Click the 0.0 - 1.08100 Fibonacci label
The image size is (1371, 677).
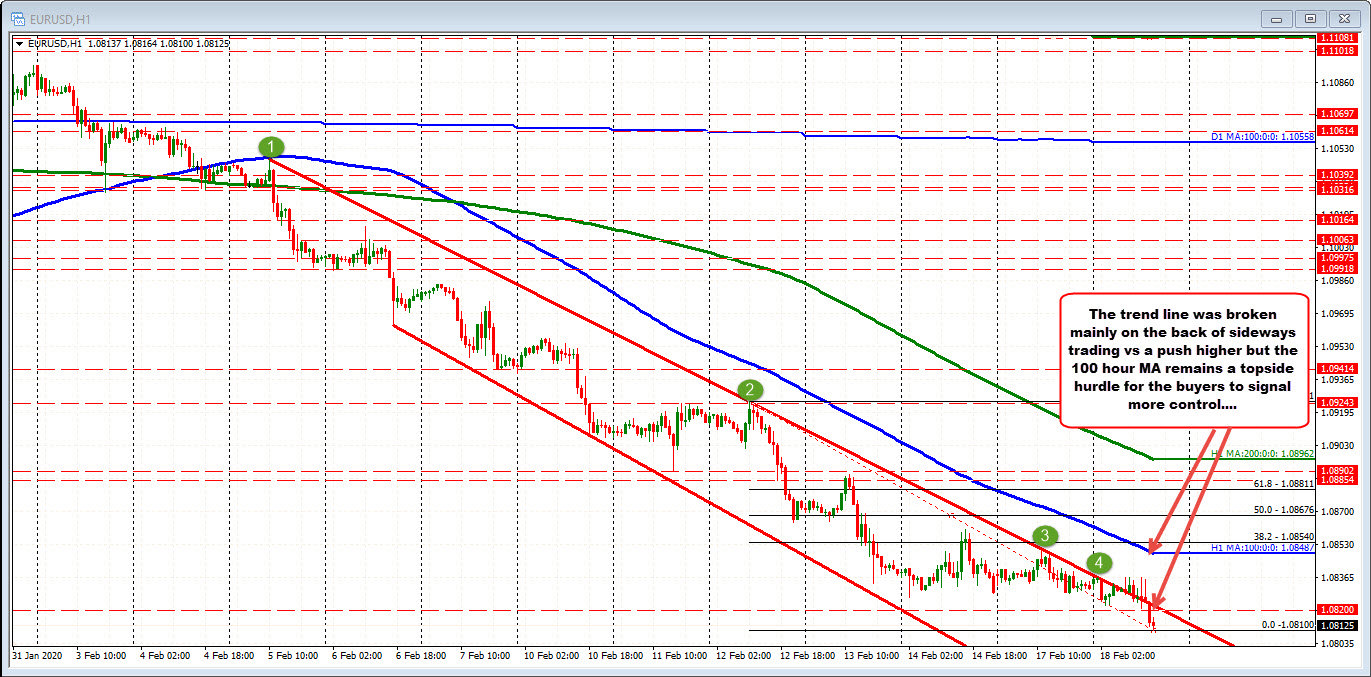(x=1286, y=623)
